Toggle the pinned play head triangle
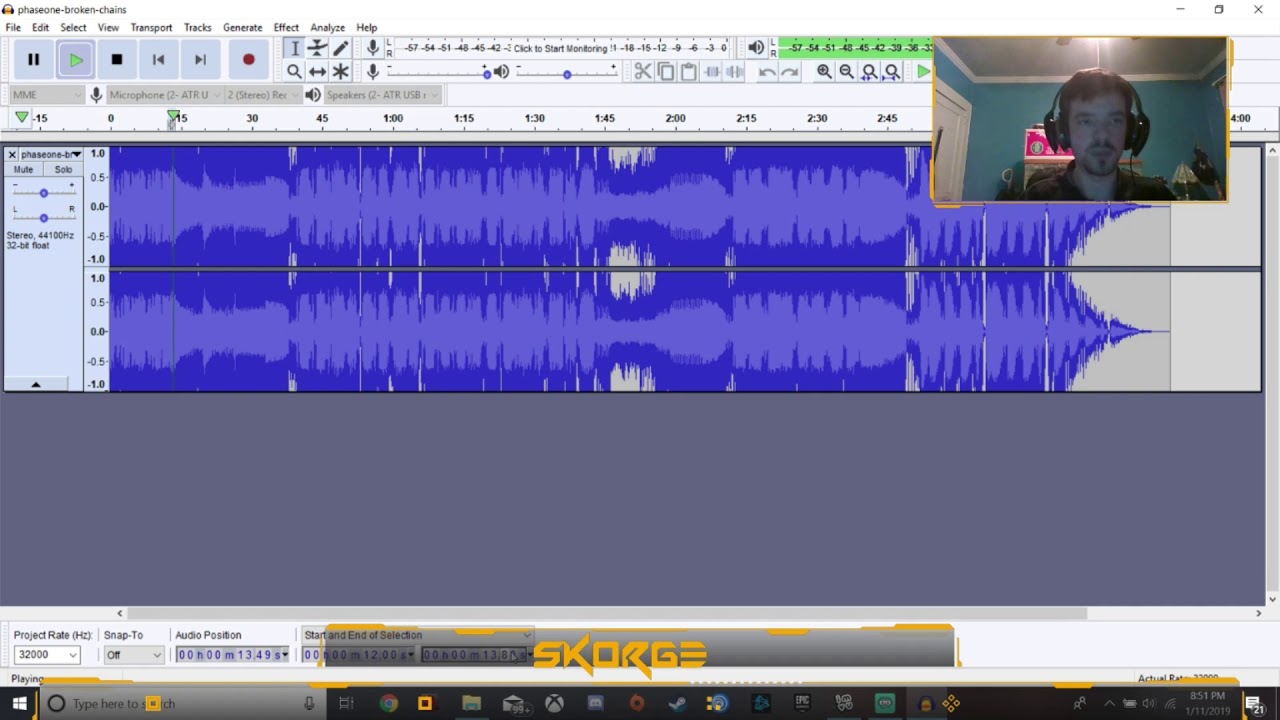 click(x=21, y=118)
